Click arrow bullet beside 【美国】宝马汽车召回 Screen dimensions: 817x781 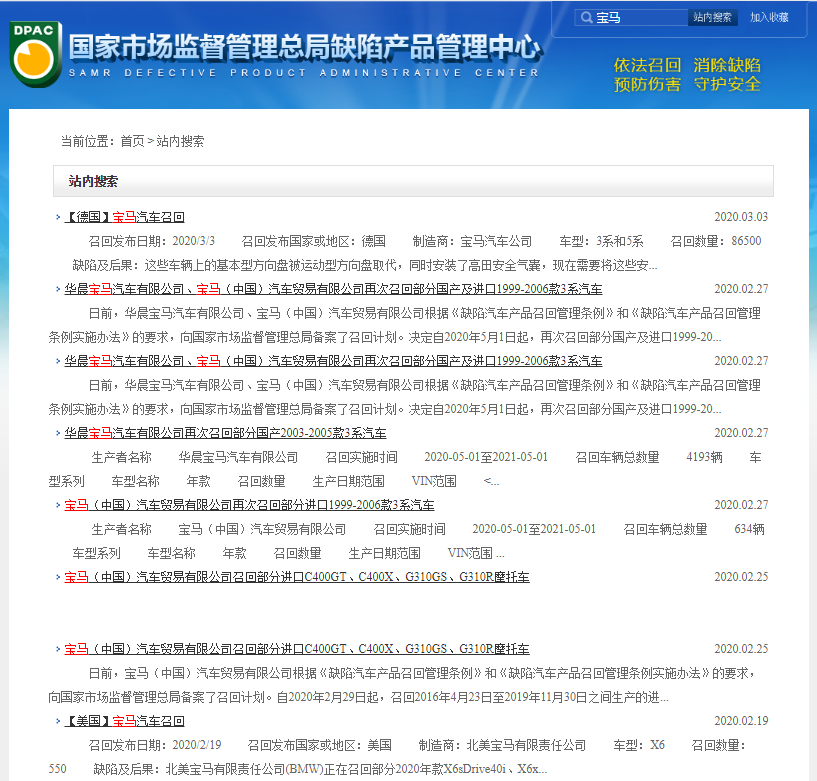[x=58, y=721]
